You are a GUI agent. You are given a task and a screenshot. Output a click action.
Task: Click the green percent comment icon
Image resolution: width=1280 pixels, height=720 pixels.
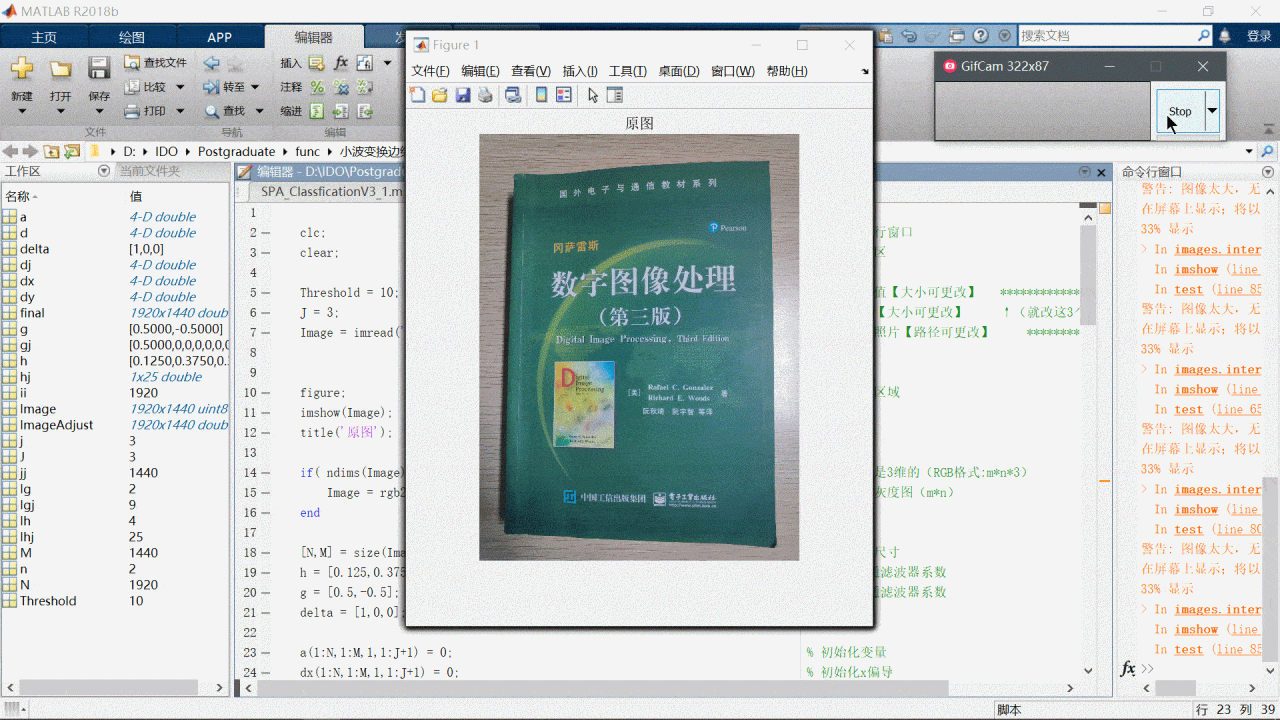coord(317,87)
